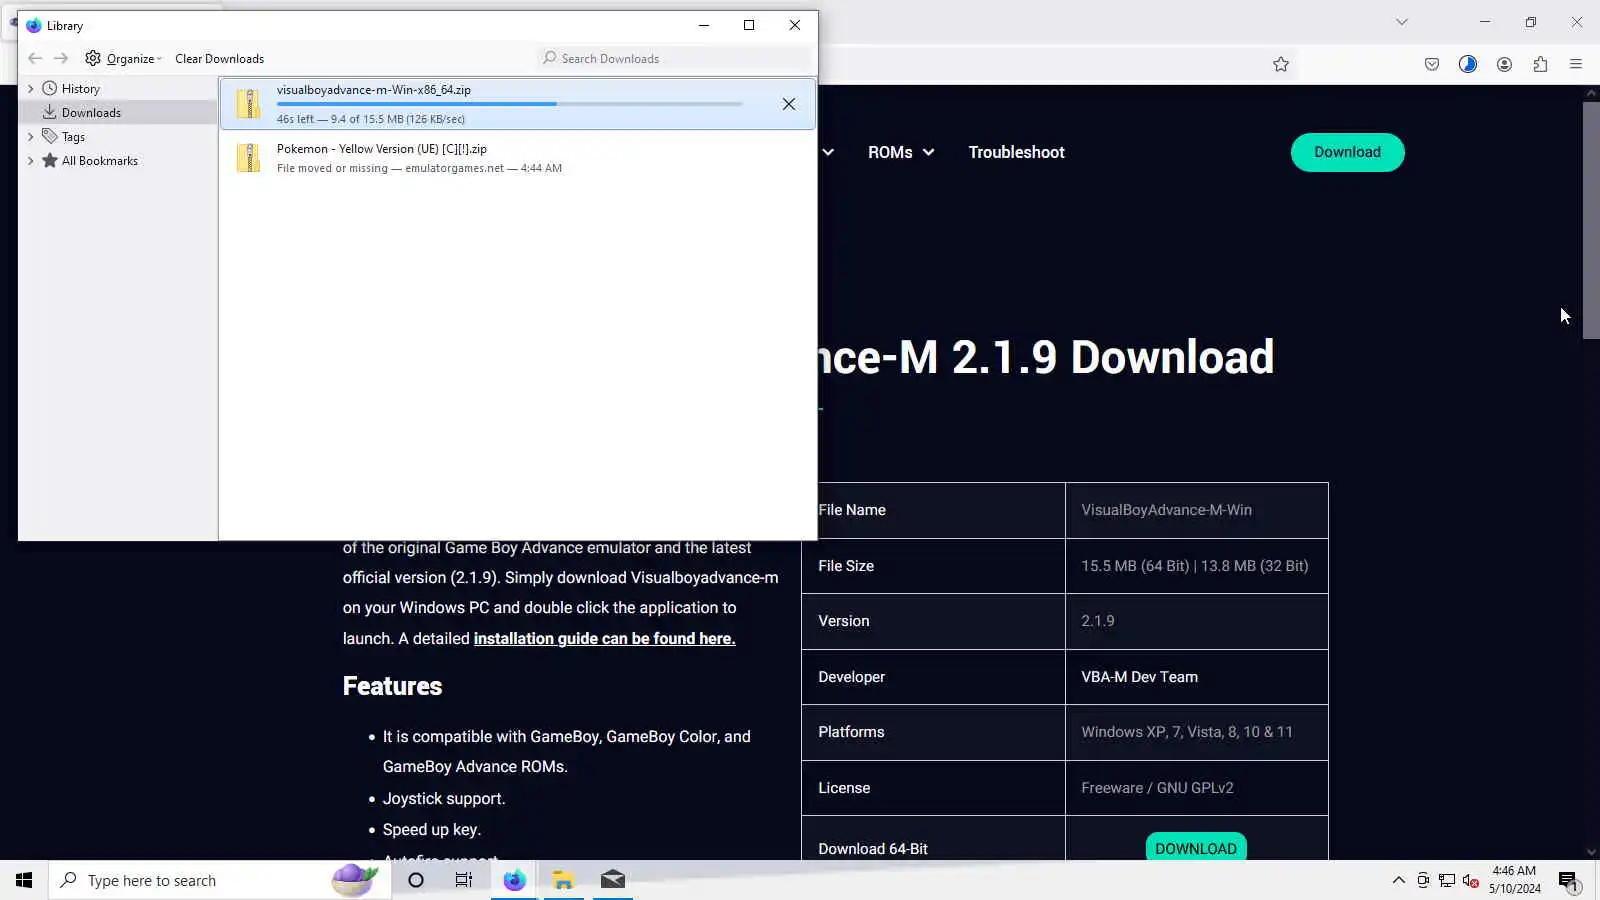Click the VisualBoyAdvance-M-Win file name cell

(1196, 510)
